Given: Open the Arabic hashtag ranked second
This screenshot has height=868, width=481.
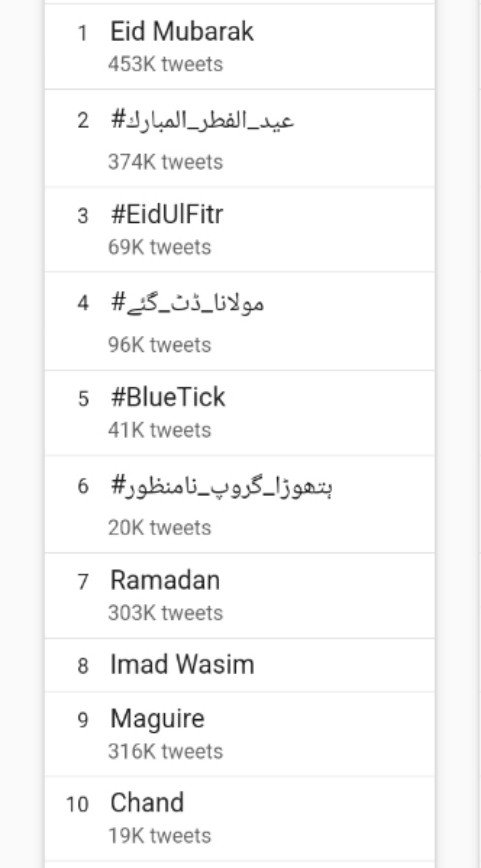Looking at the screenshot, I should [x=202, y=121].
